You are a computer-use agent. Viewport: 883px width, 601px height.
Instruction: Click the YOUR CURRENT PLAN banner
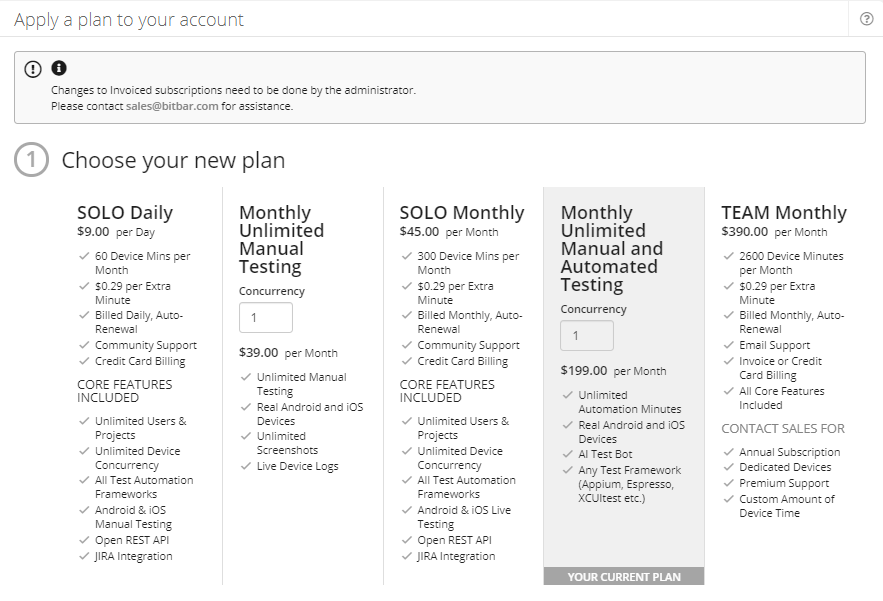point(623,576)
